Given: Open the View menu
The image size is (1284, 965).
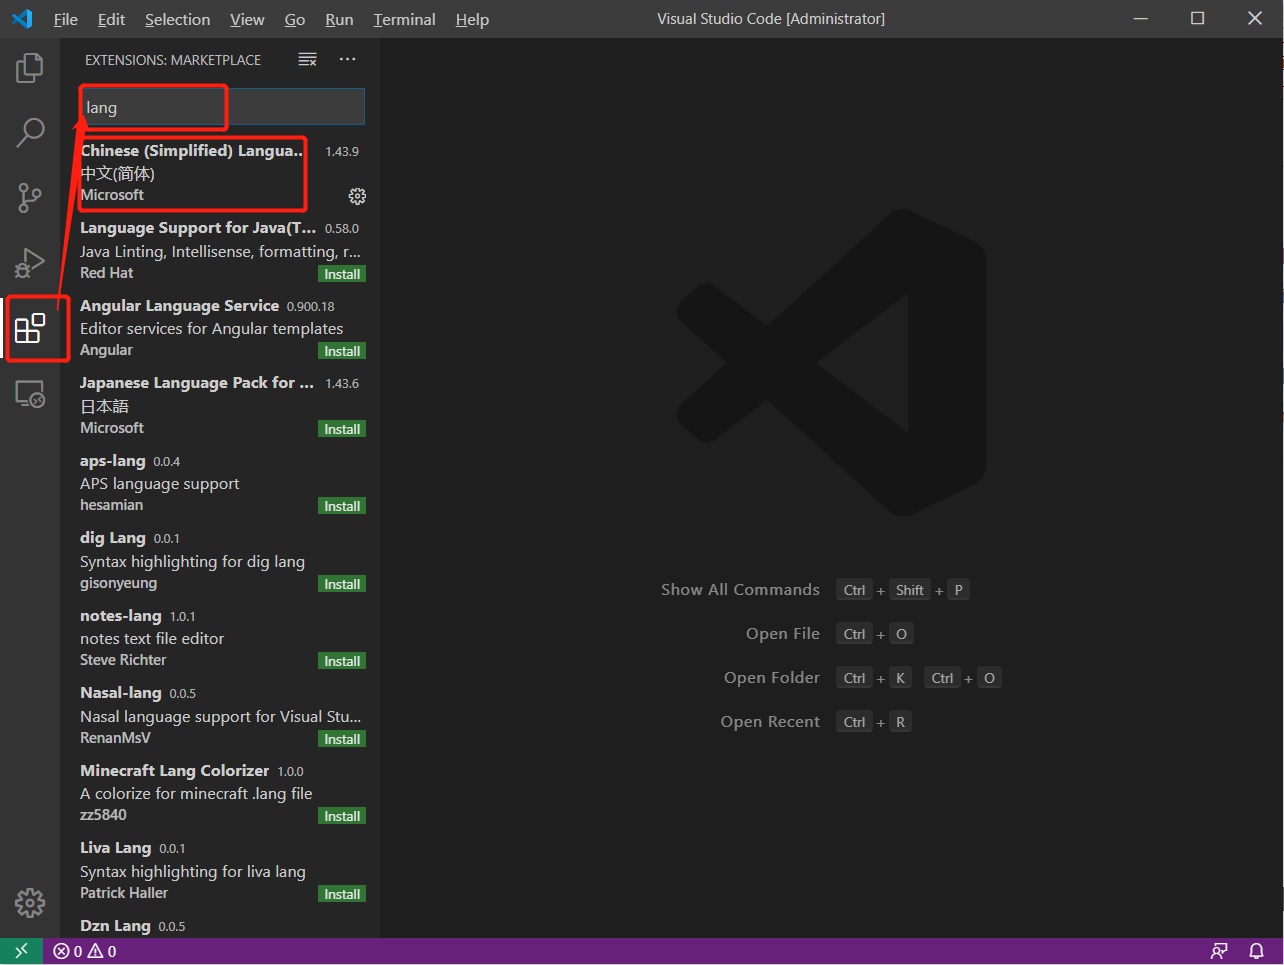Looking at the screenshot, I should pyautogui.click(x=247, y=19).
